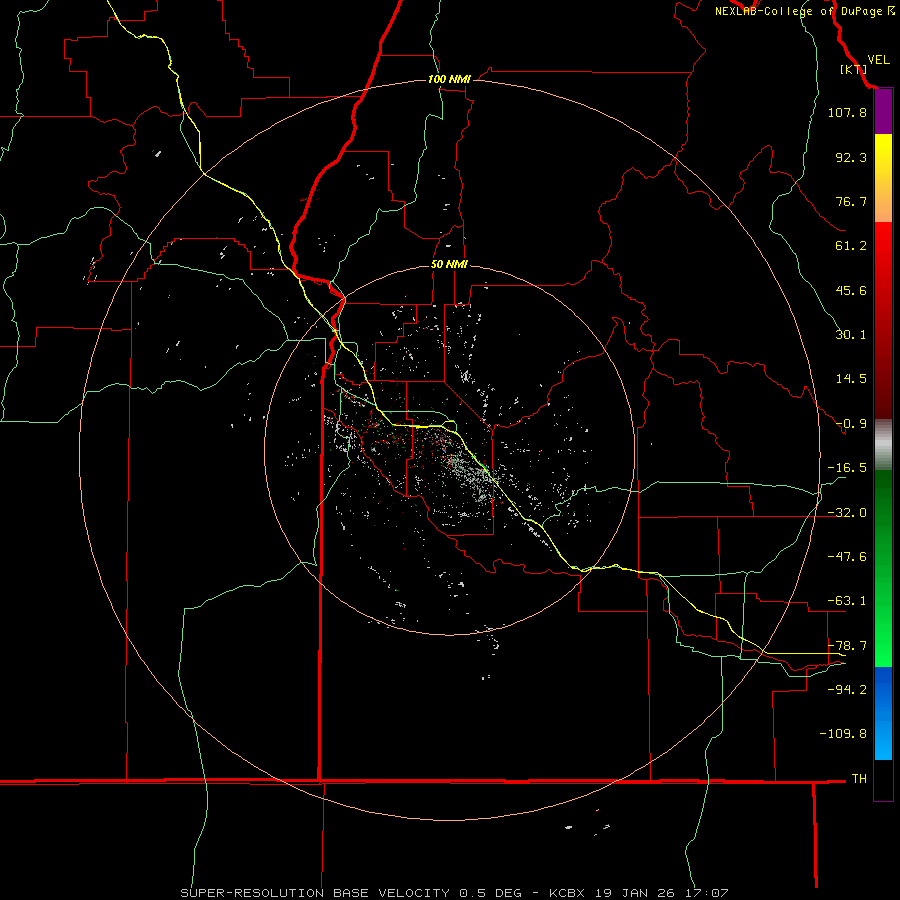Click the [KT] units label
The image size is (900, 900).
tap(854, 69)
